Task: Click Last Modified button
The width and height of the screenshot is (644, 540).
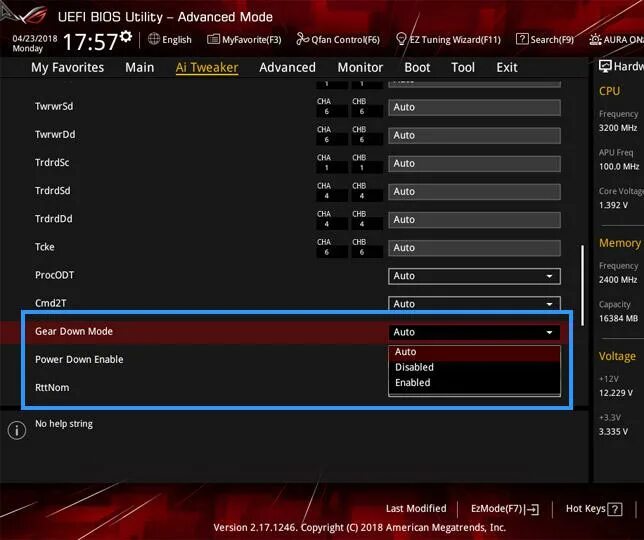Action: [416, 508]
